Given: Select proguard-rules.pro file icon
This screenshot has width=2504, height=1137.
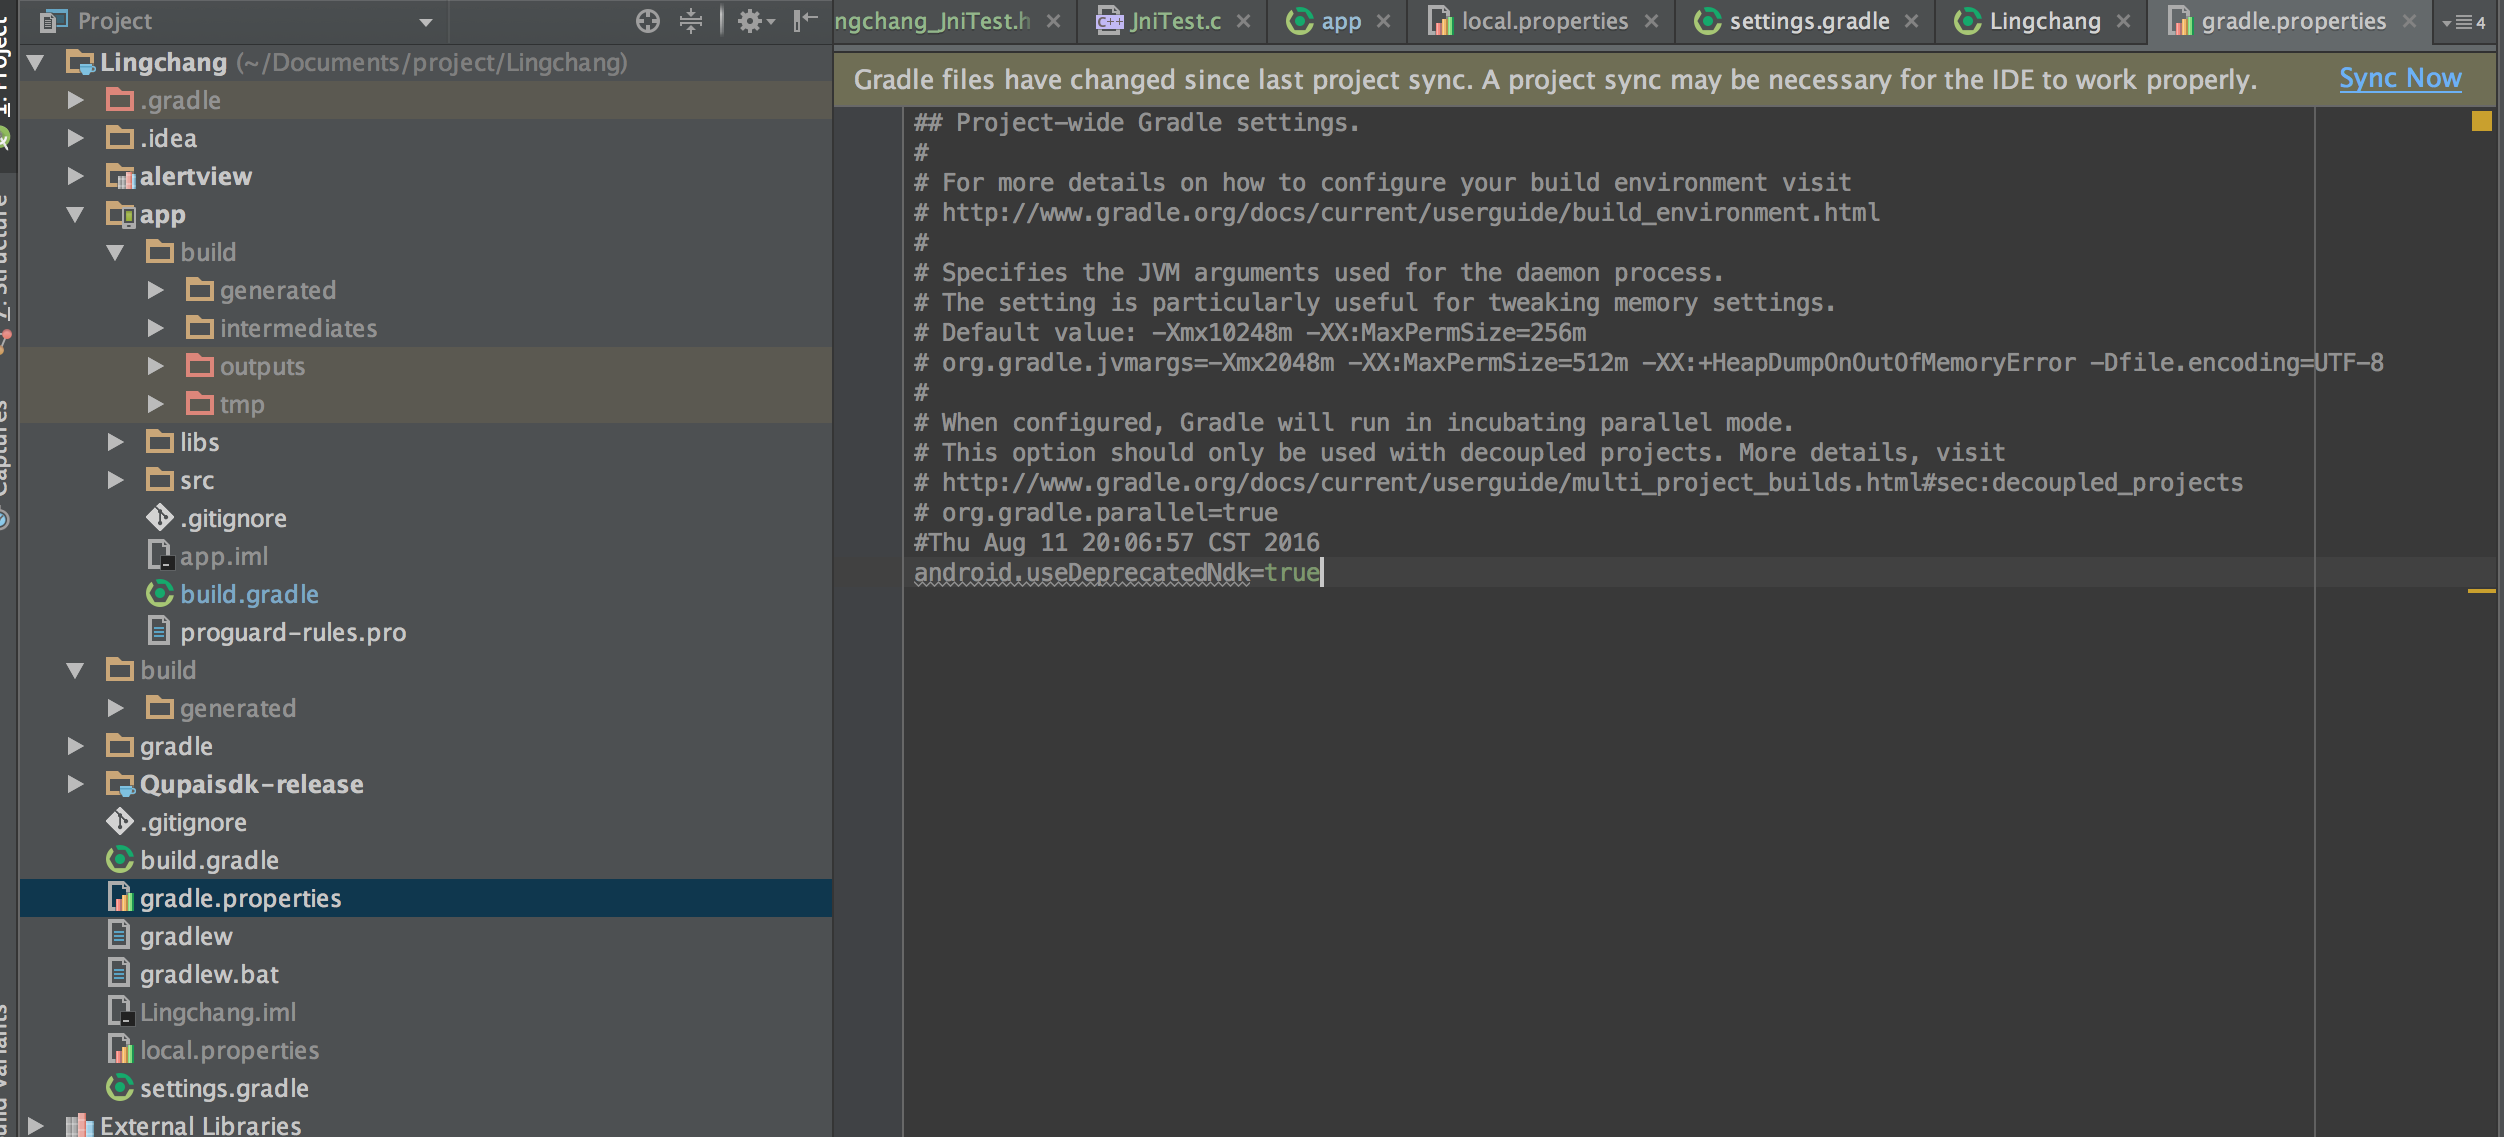Looking at the screenshot, I should 160,632.
